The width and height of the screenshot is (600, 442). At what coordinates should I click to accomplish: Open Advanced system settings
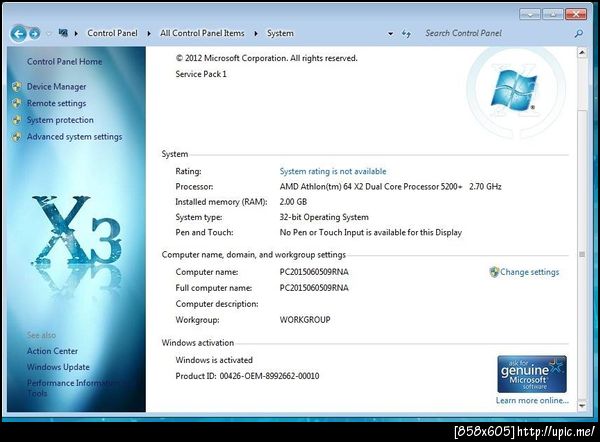74,137
